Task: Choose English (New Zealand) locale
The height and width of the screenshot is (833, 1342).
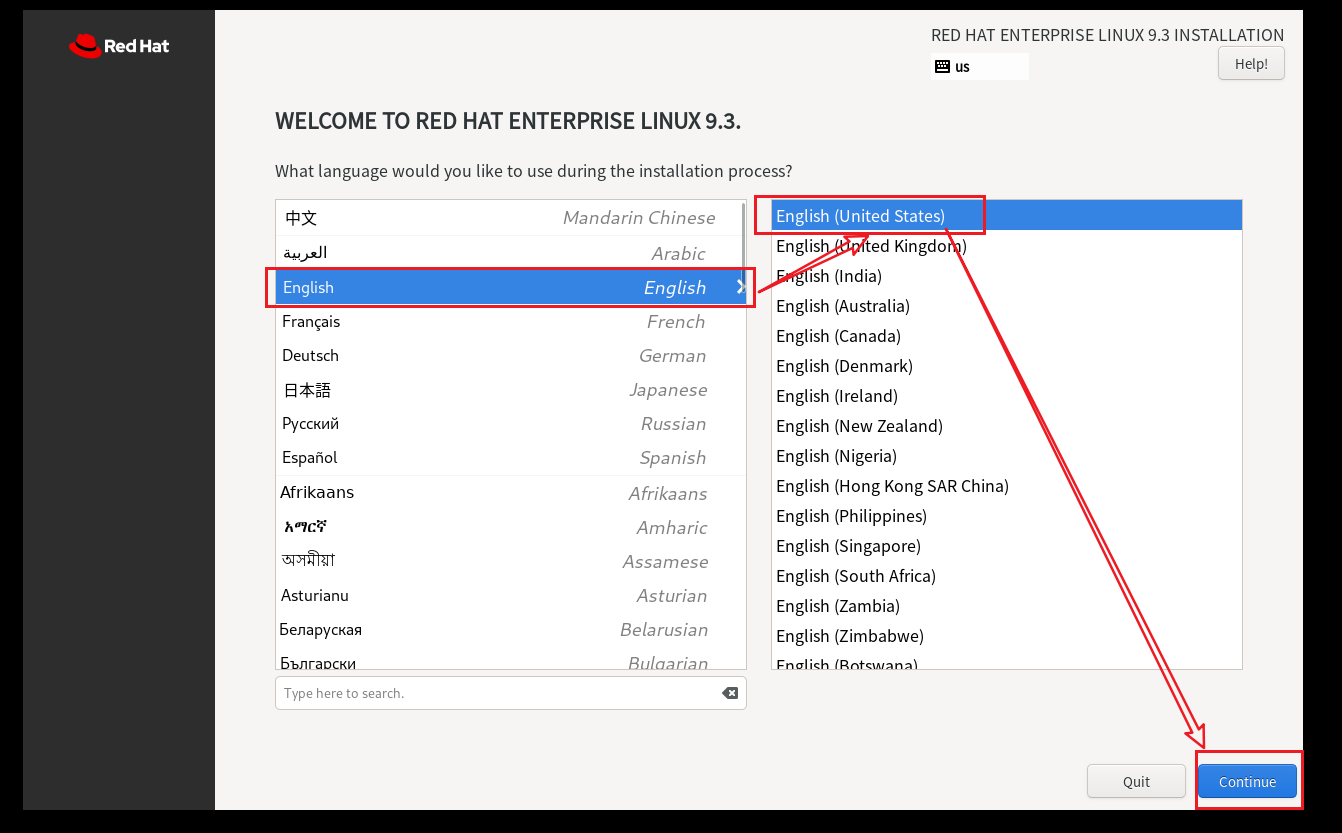Action: click(x=1007, y=425)
